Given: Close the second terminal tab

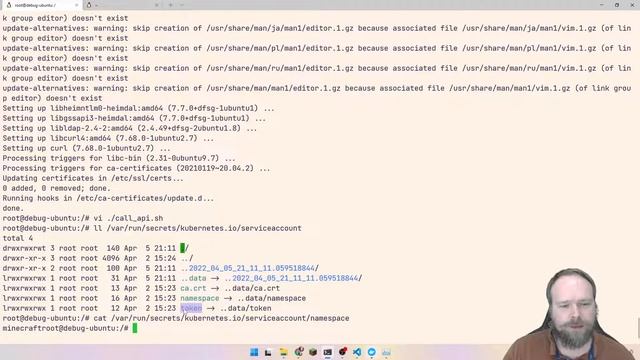Looking at the screenshot, I should tap(157, 5).
